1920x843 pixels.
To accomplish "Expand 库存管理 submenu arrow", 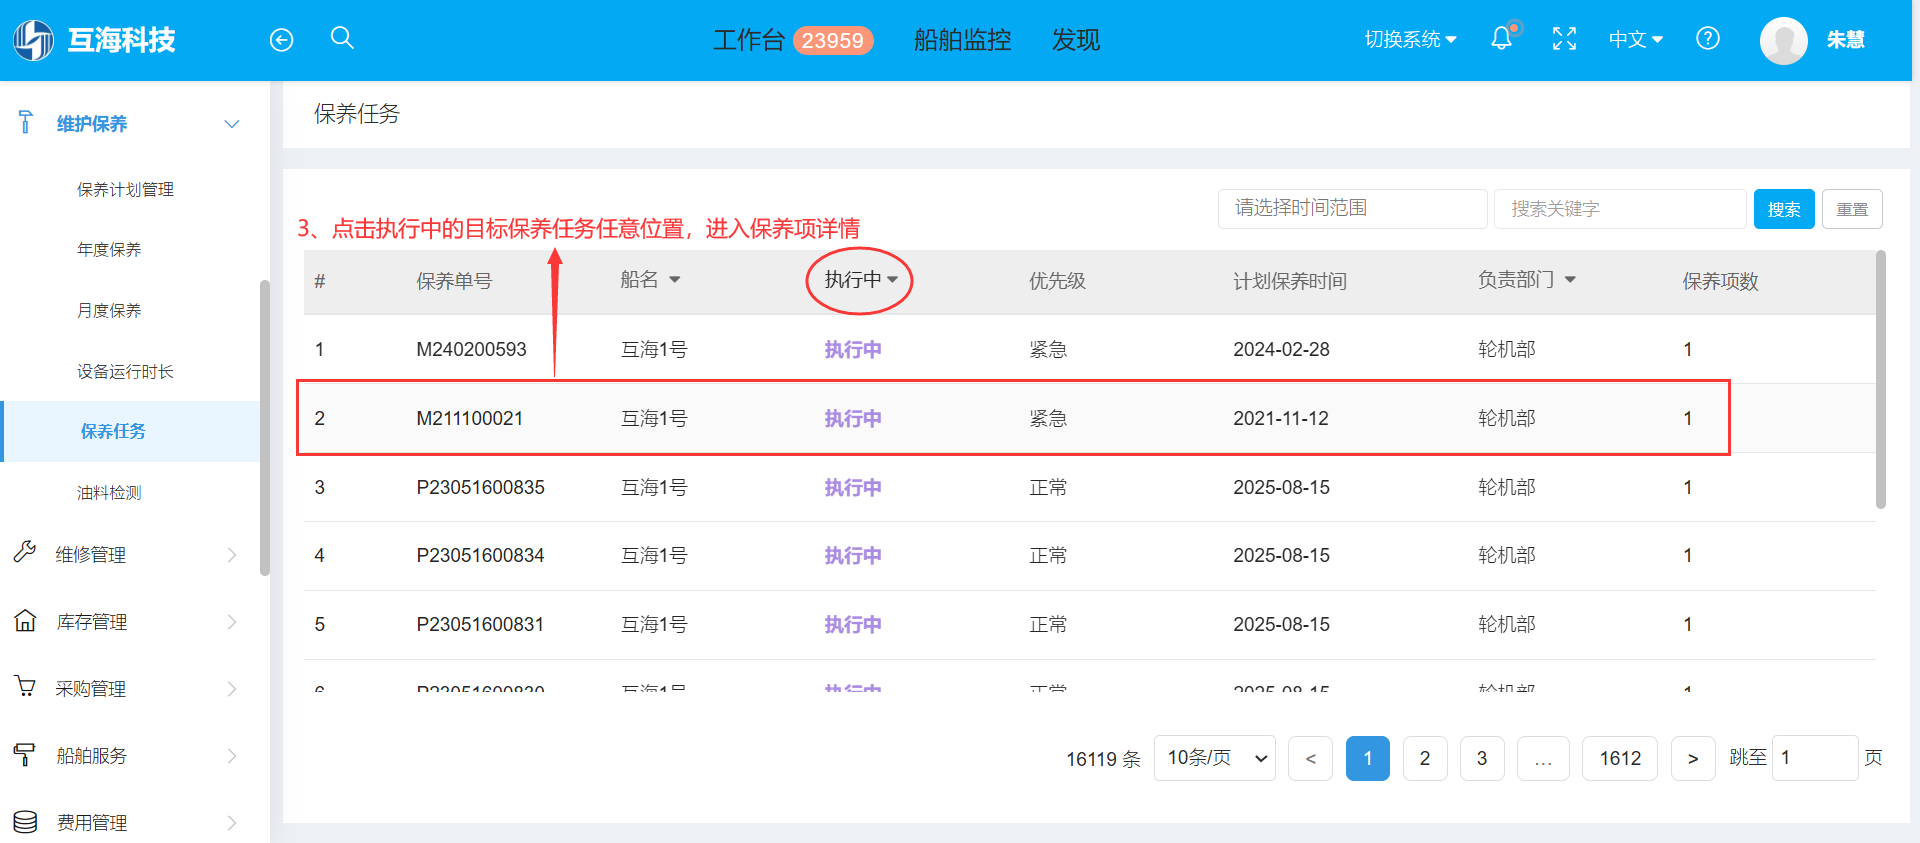I will click(232, 622).
